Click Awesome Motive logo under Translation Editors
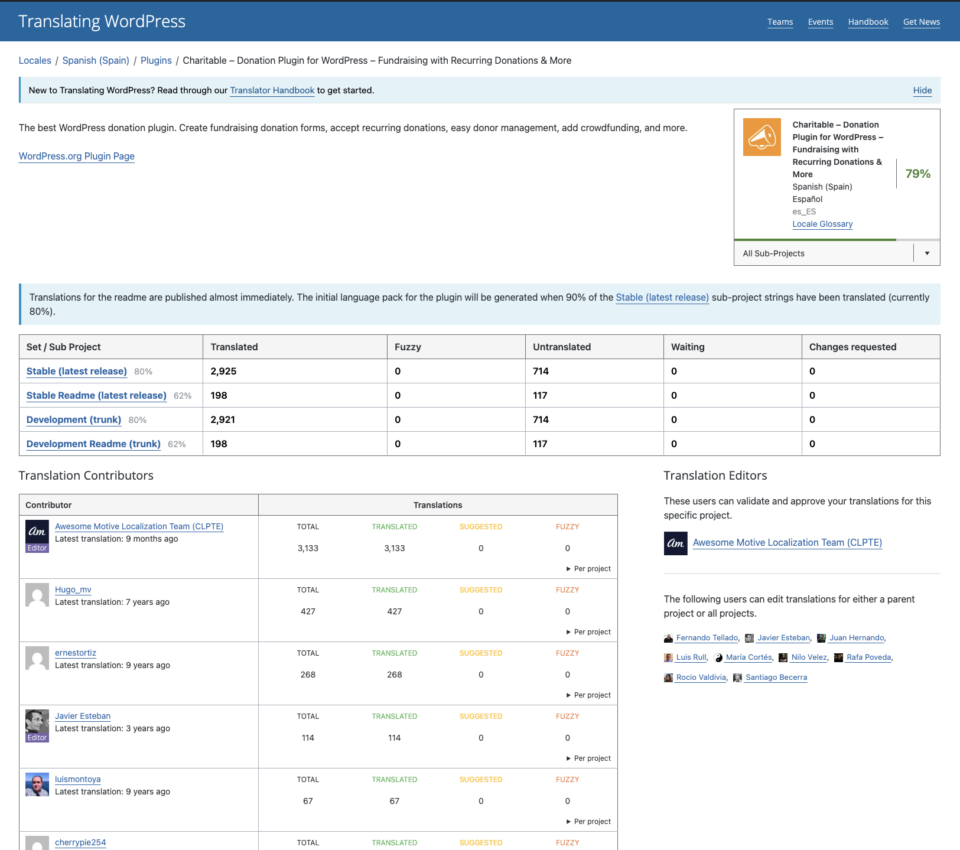The image size is (960, 850). [675, 543]
